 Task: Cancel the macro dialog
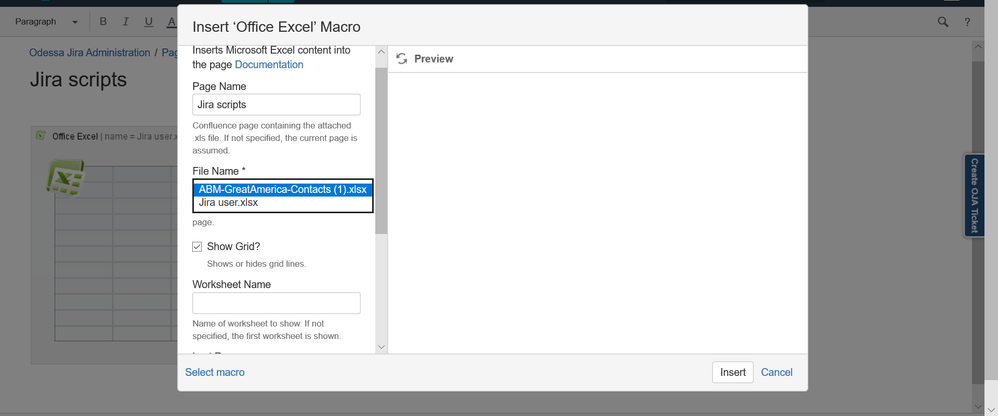pos(777,372)
